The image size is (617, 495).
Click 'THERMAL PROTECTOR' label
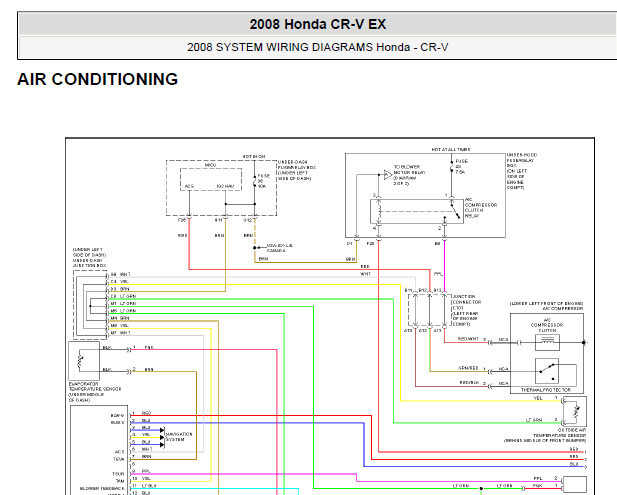[x=546, y=390]
